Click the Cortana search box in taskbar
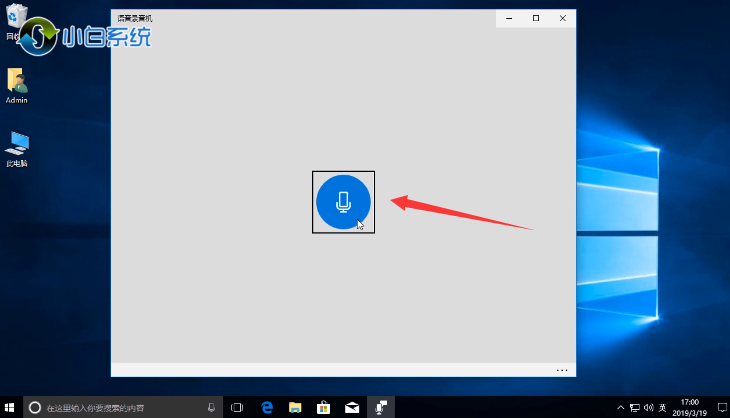The width and height of the screenshot is (730, 418). [x=115, y=408]
